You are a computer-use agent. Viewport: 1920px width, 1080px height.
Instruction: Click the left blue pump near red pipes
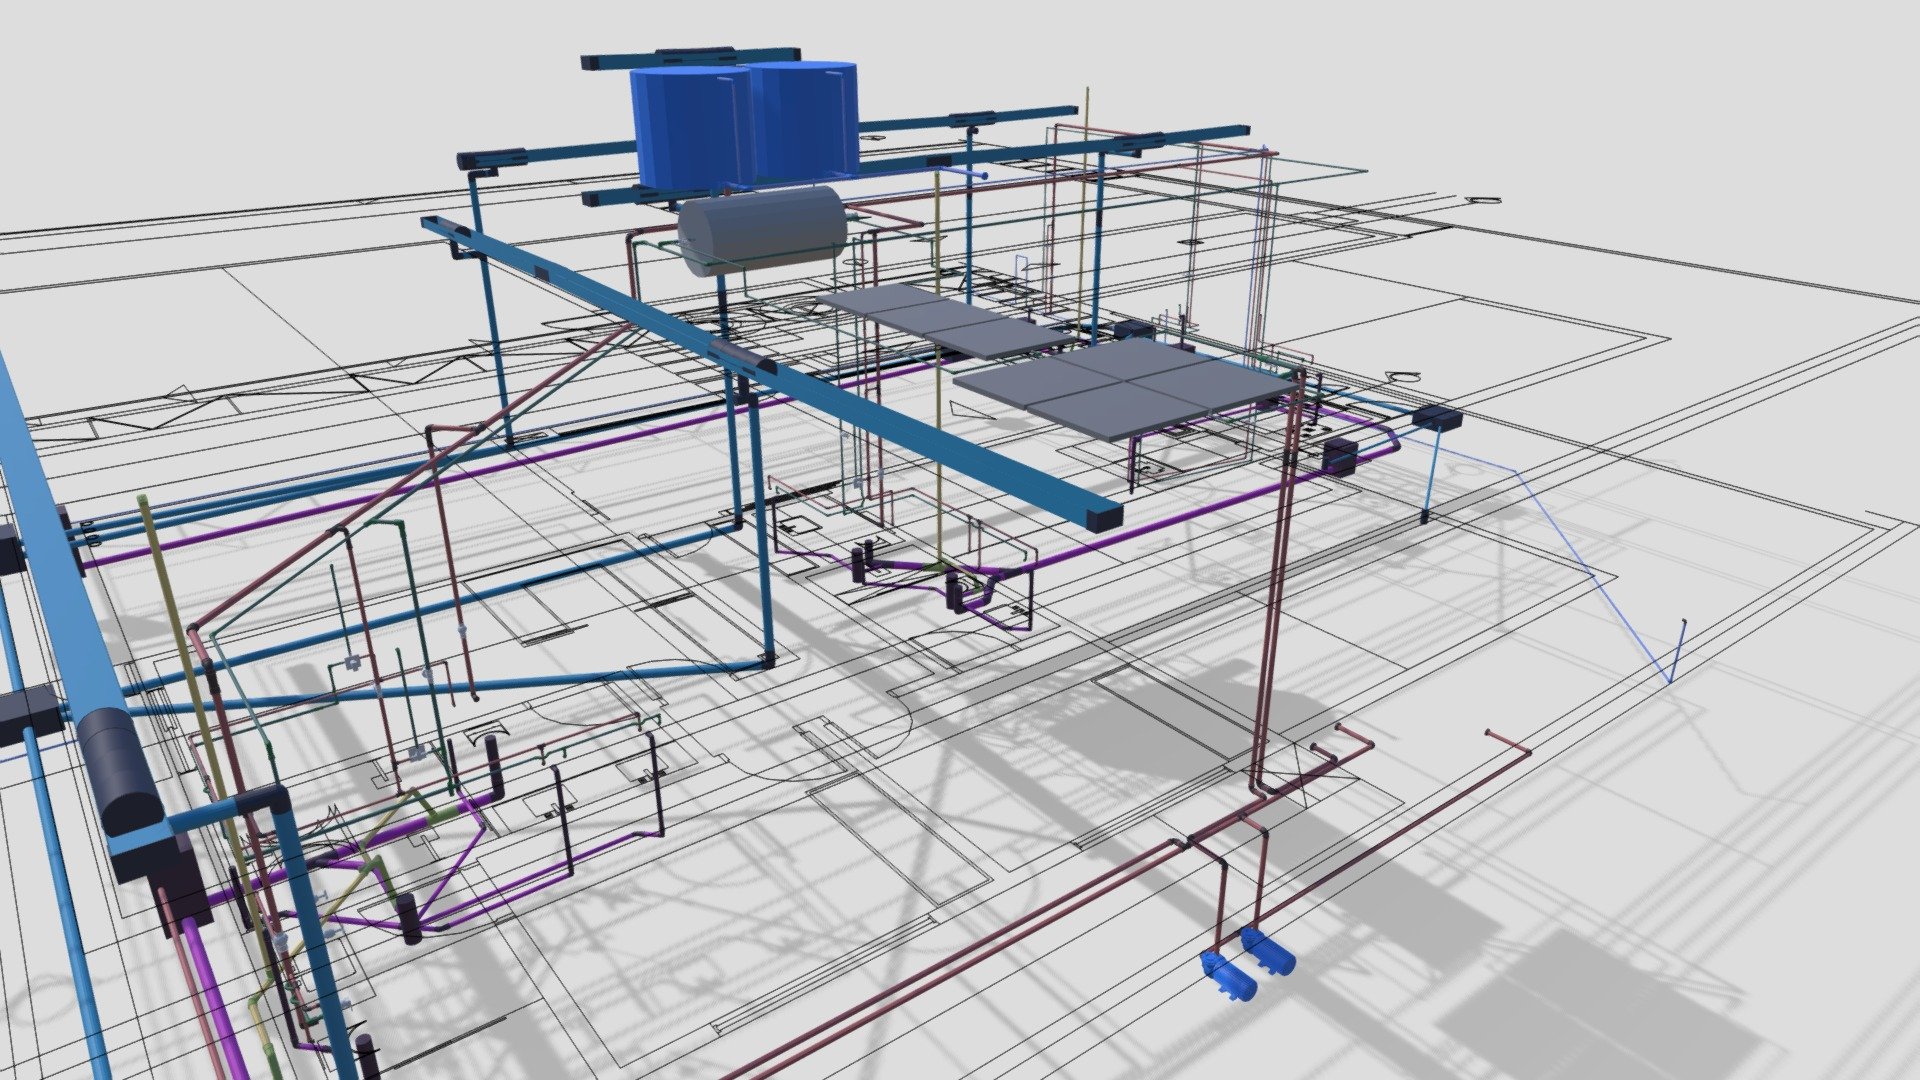[x=1227, y=976]
